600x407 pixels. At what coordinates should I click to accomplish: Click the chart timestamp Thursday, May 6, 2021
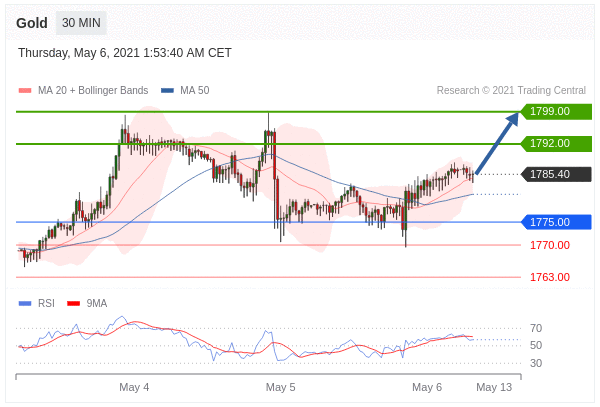click(x=125, y=53)
